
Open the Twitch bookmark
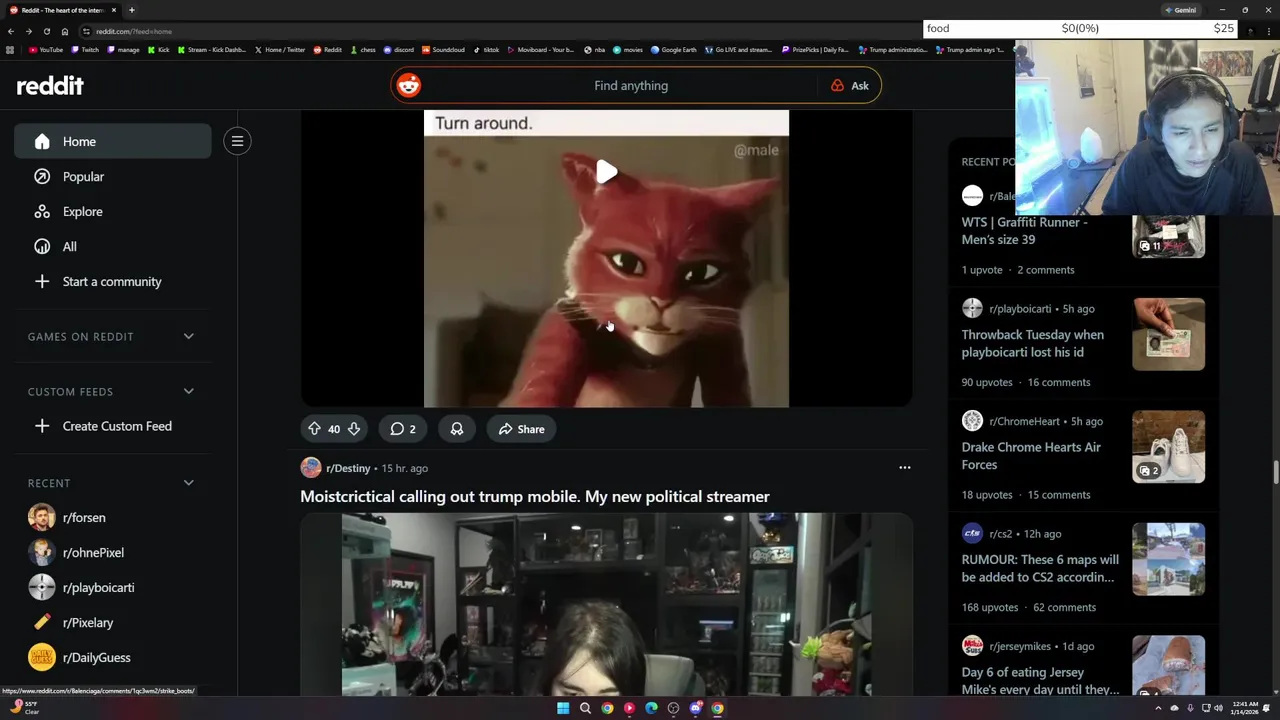85,49
